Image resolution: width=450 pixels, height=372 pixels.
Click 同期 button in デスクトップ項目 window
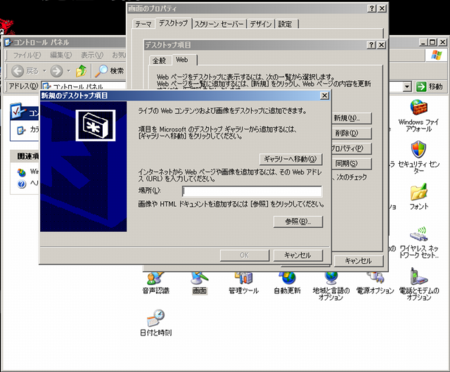coord(351,164)
